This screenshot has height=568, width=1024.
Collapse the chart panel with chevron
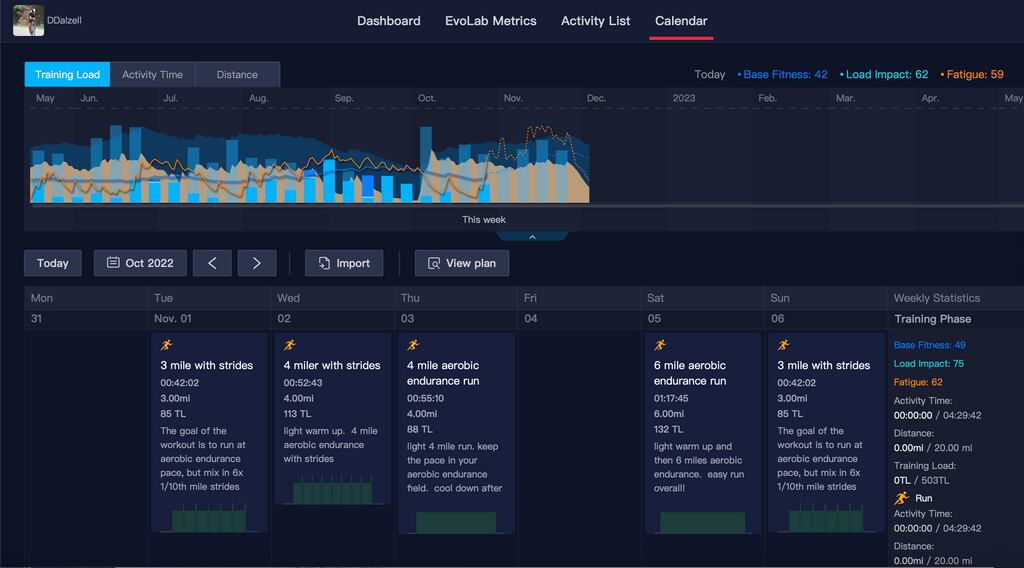pos(532,237)
